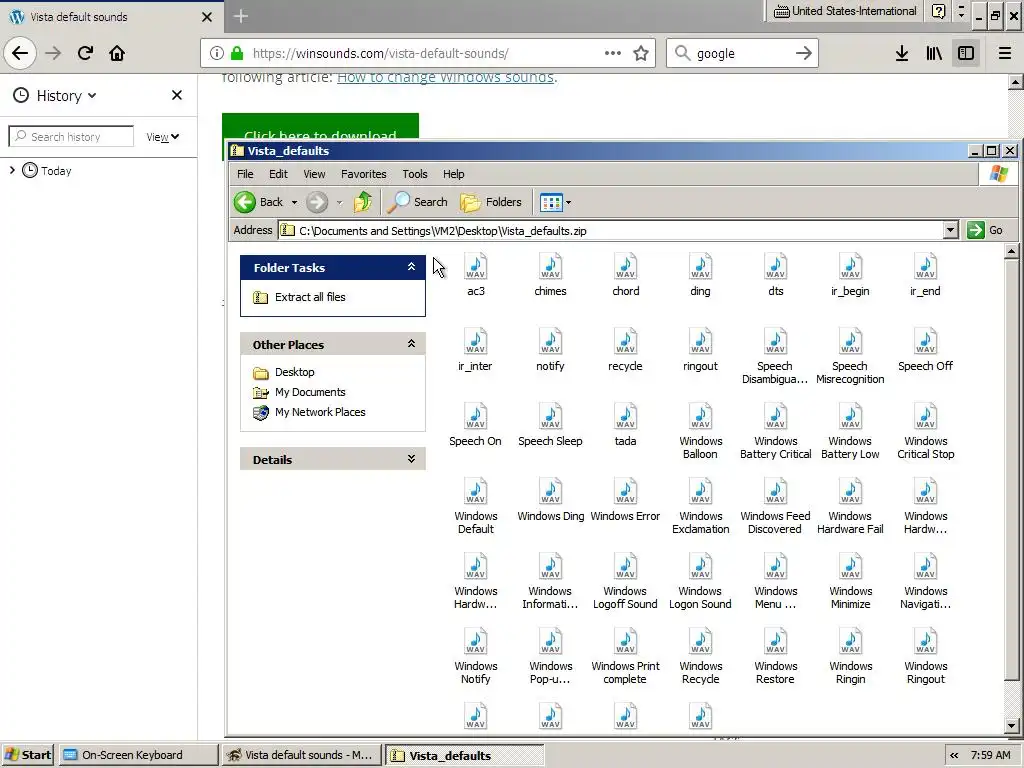
Task: Select the notify WAV file
Action: pyautogui.click(x=551, y=349)
